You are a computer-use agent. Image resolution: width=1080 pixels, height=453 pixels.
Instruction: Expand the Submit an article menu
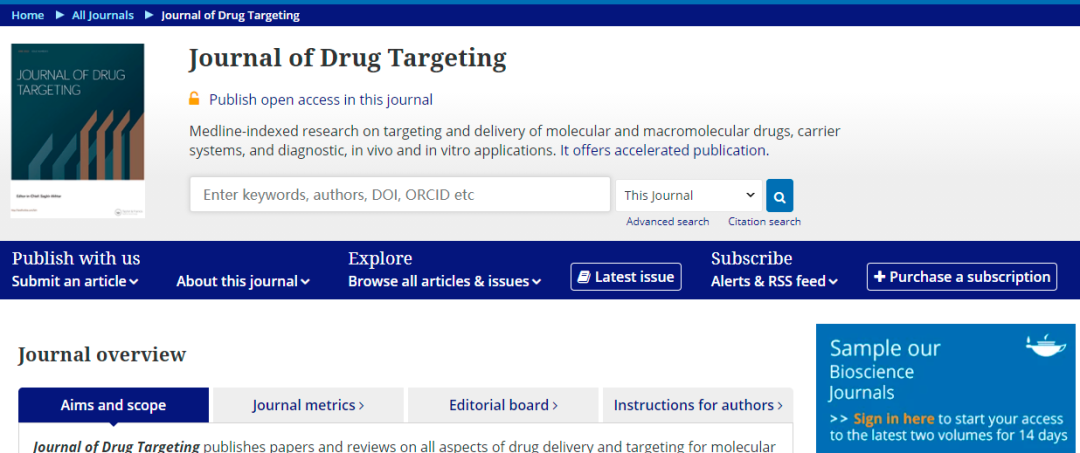[x=75, y=281]
